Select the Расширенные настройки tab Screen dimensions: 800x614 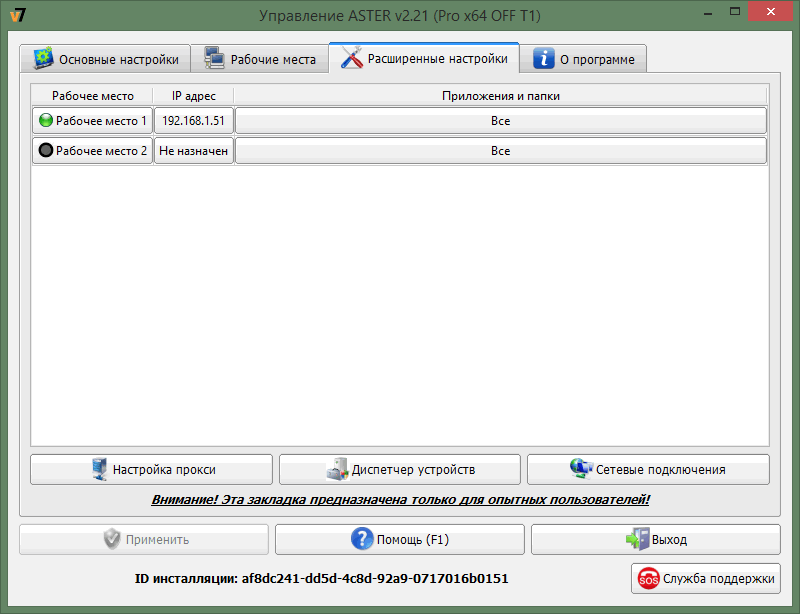coord(424,58)
